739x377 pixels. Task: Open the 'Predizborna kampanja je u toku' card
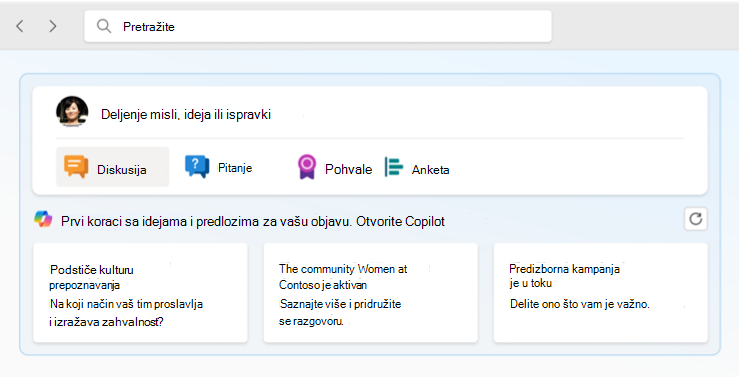pos(600,293)
